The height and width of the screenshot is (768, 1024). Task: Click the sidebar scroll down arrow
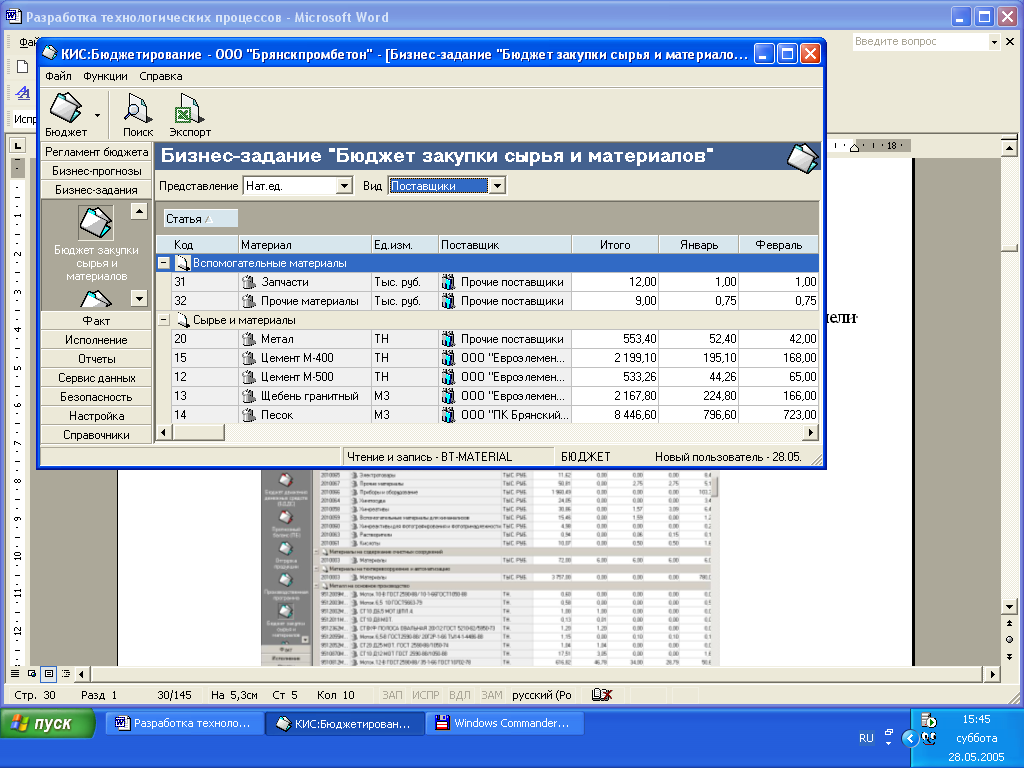pyautogui.click(x=139, y=298)
